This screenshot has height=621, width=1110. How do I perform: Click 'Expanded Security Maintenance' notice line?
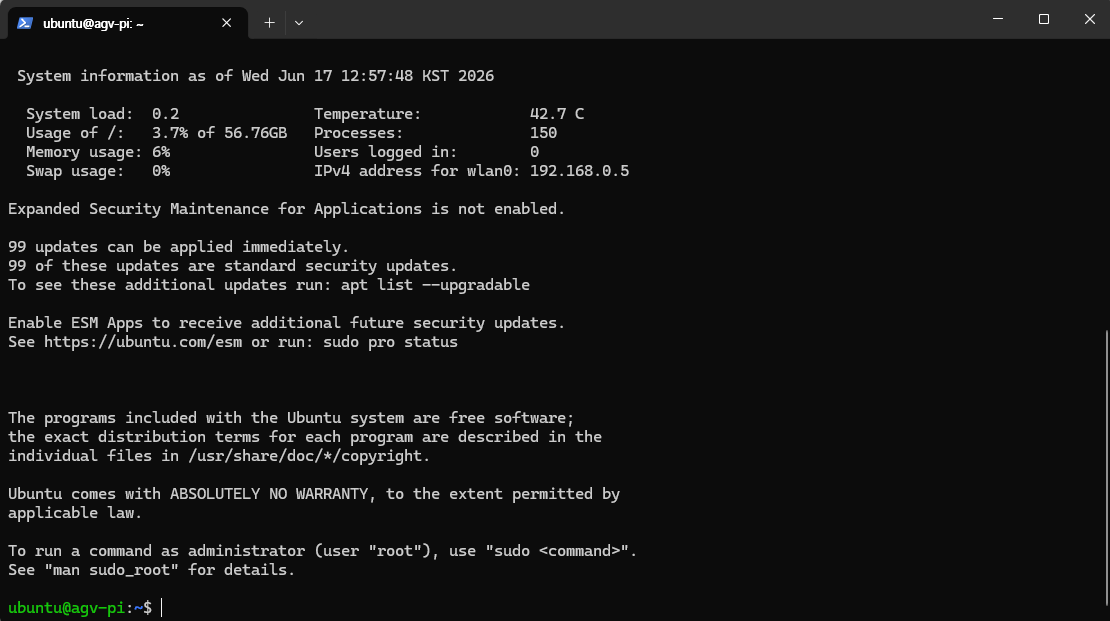coord(287,209)
